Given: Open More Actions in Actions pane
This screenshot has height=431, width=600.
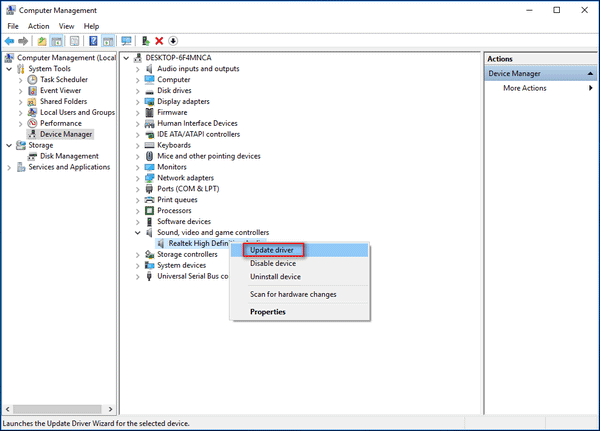Looking at the screenshot, I should click(525, 88).
